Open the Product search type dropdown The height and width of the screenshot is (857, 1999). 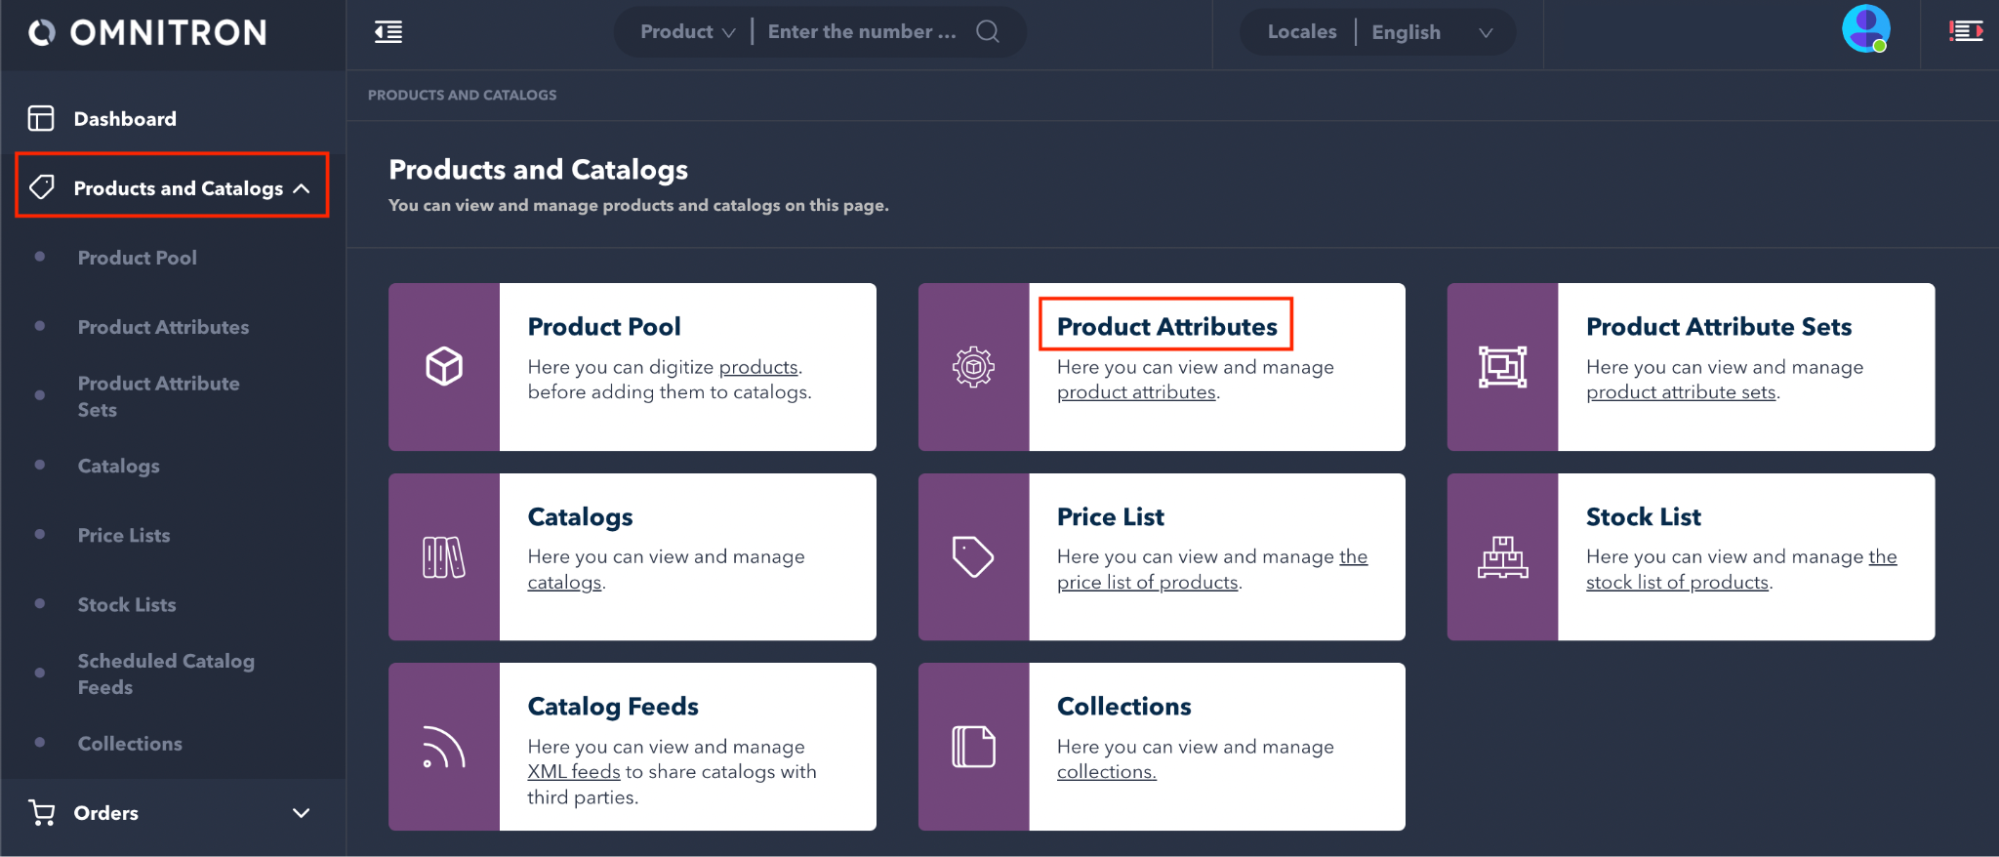[x=688, y=32]
